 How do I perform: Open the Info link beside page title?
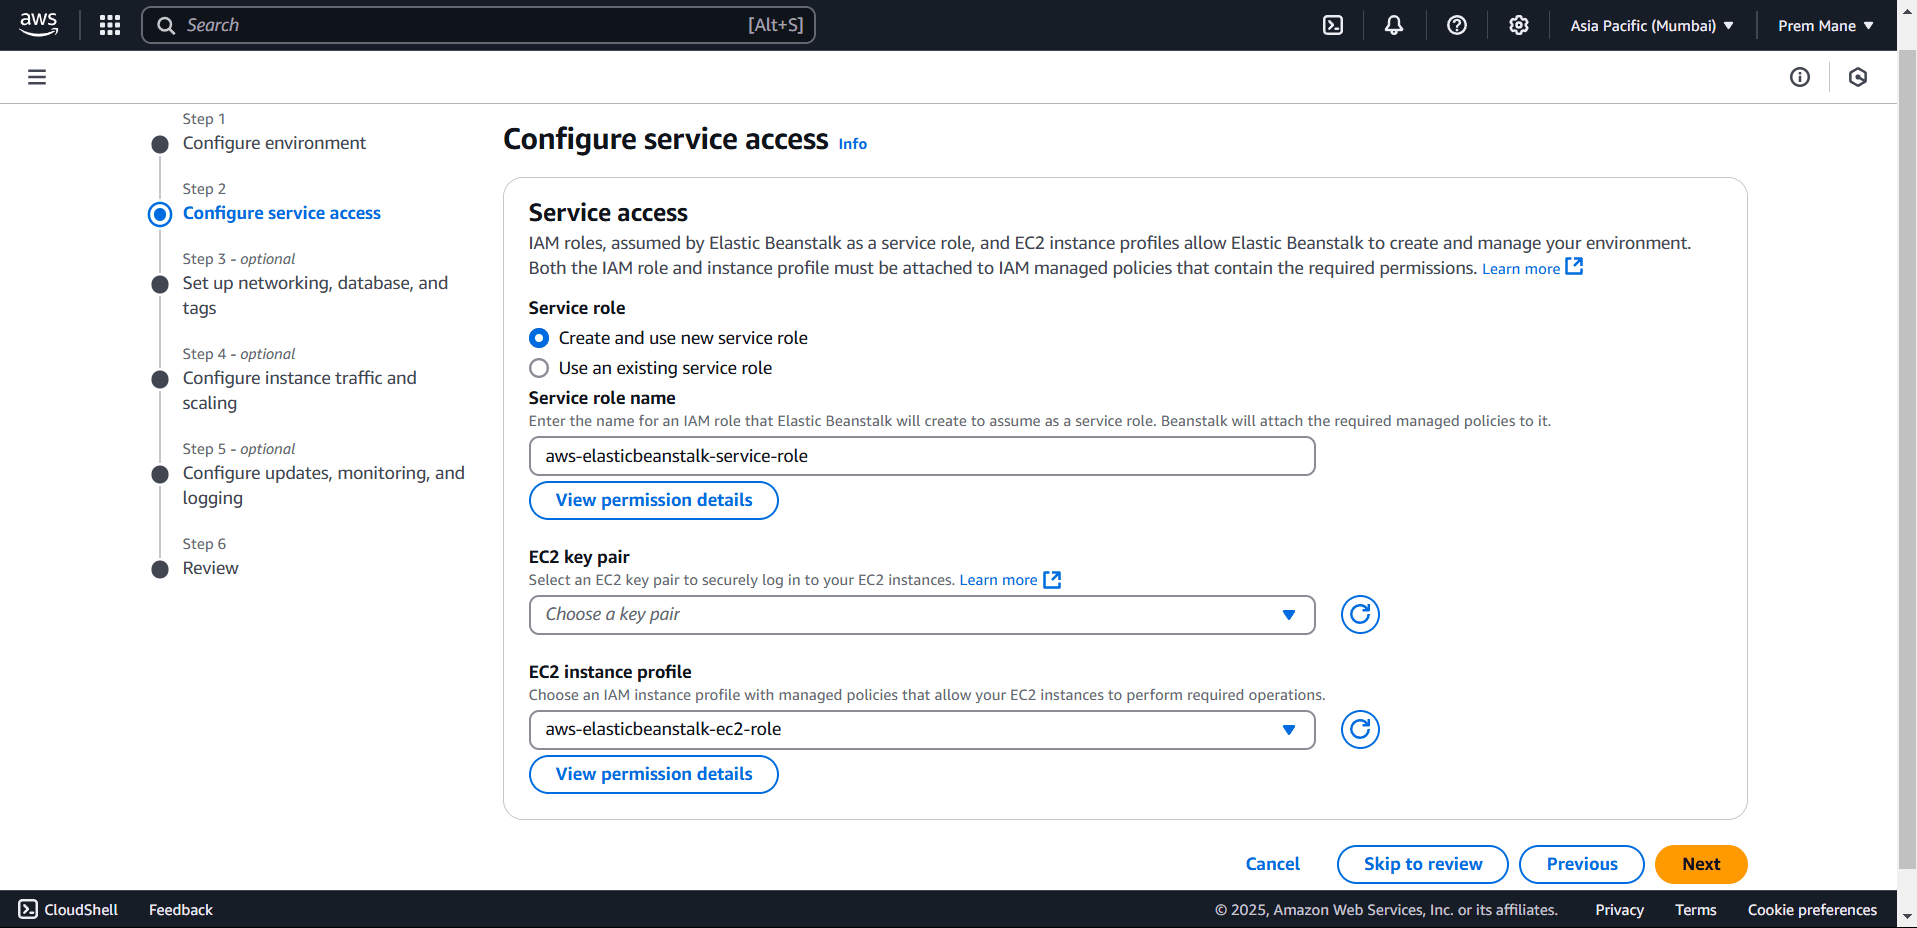click(852, 144)
